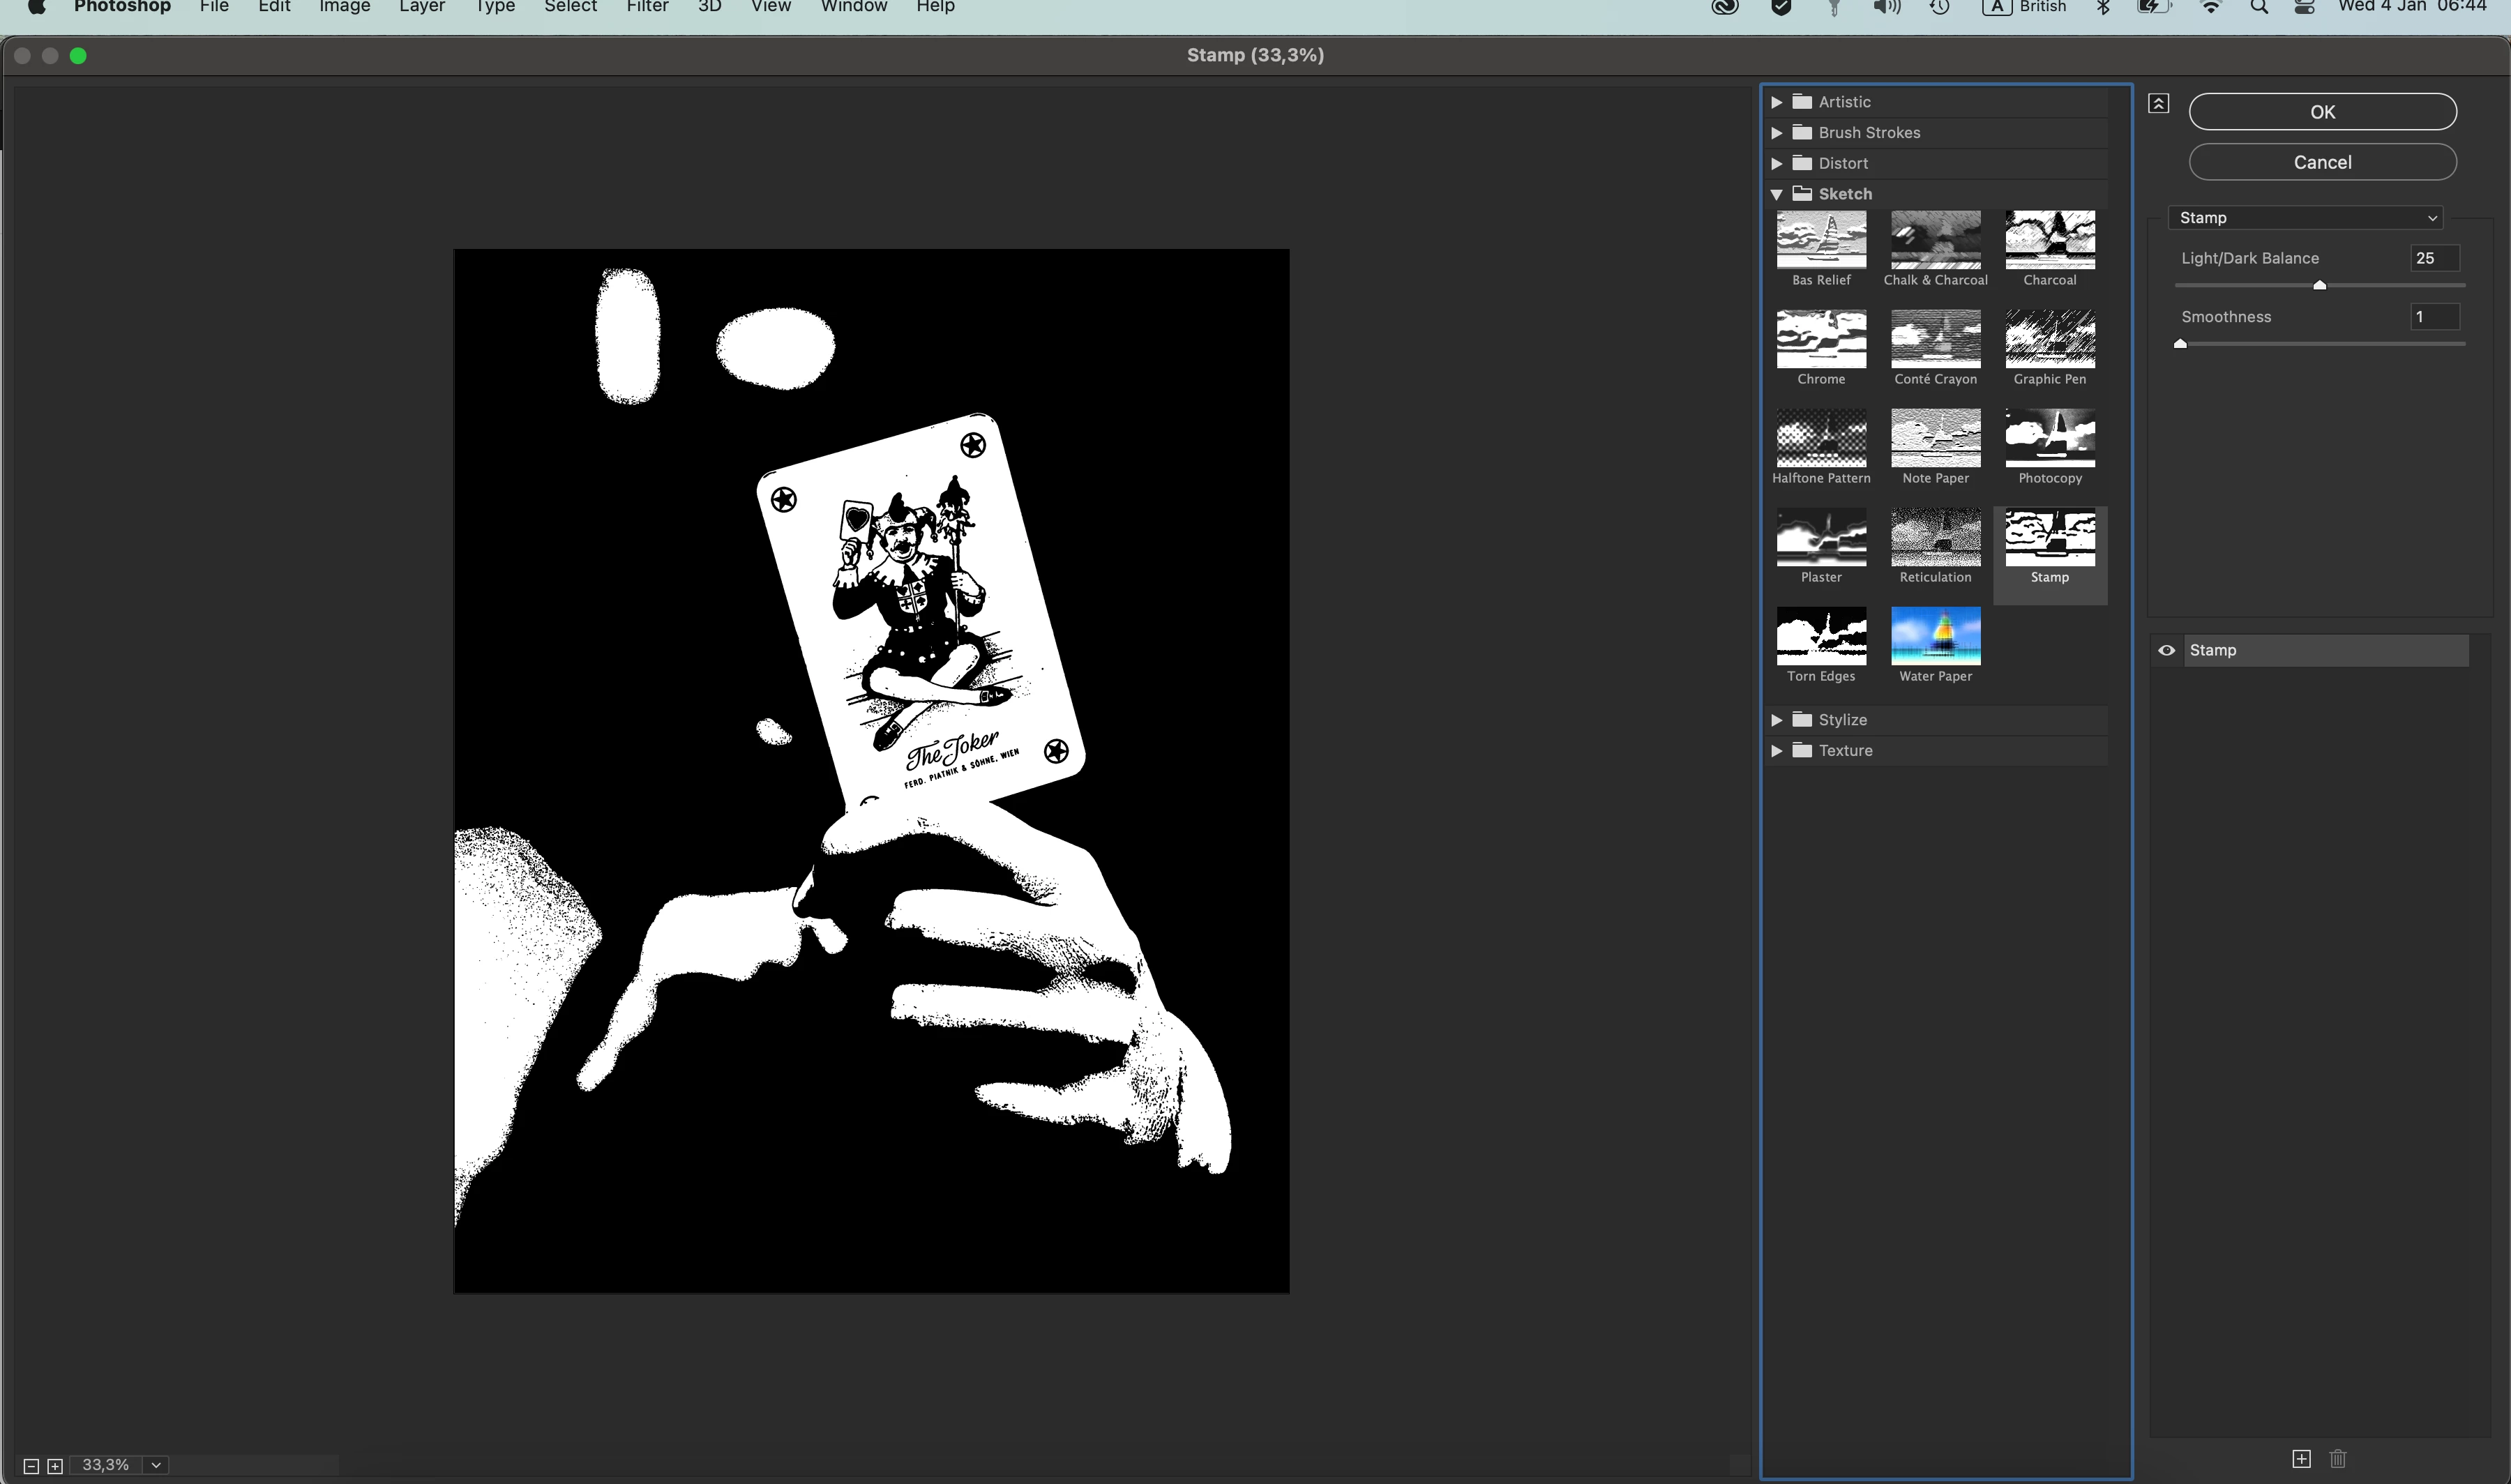Collapse the filter gallery thumbnails panel icon

coord(2158,104)
